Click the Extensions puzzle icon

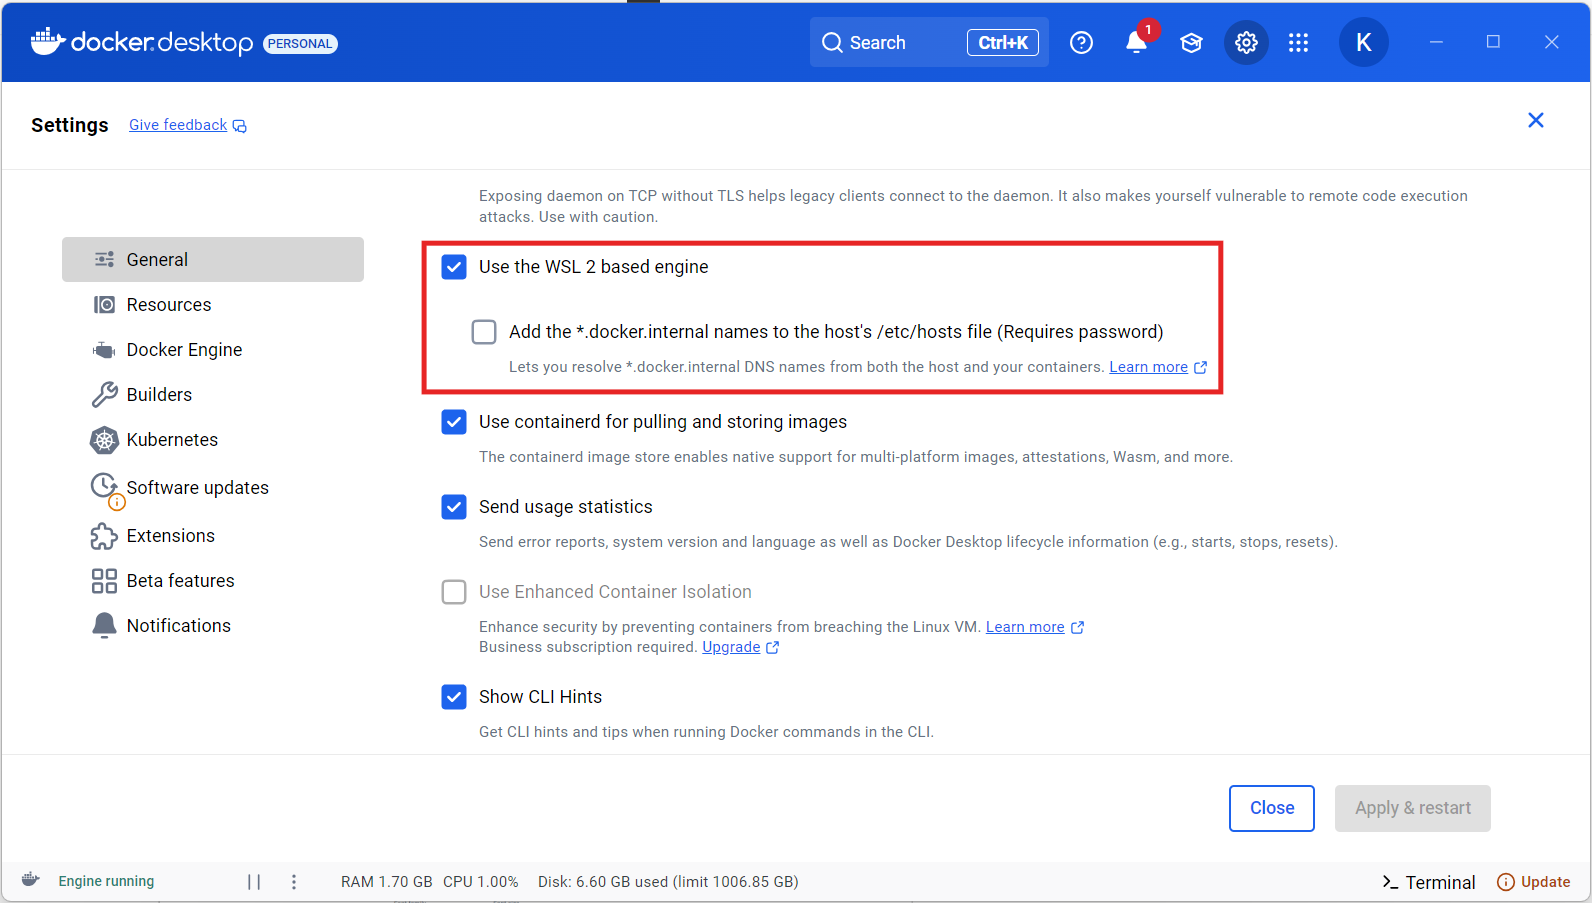pyautogui.click(x=104, y=536)
